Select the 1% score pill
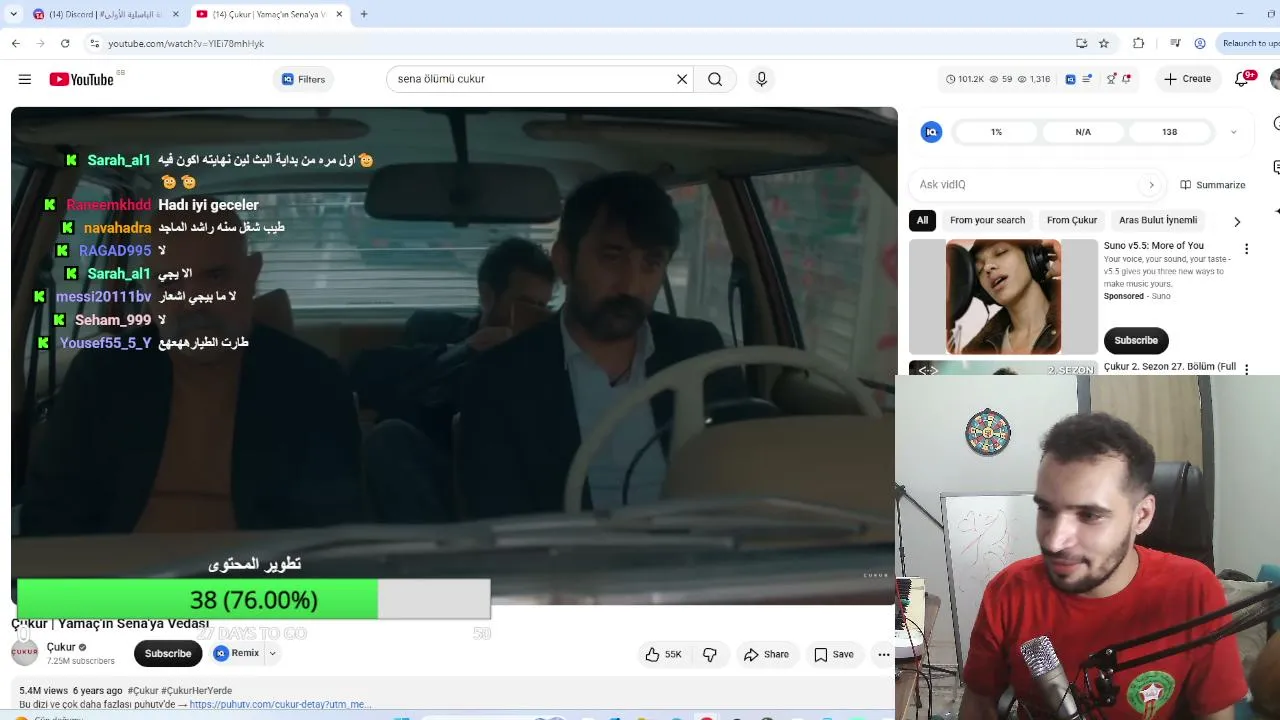The height and width of the screenshot is (720, 1280). 996,132
